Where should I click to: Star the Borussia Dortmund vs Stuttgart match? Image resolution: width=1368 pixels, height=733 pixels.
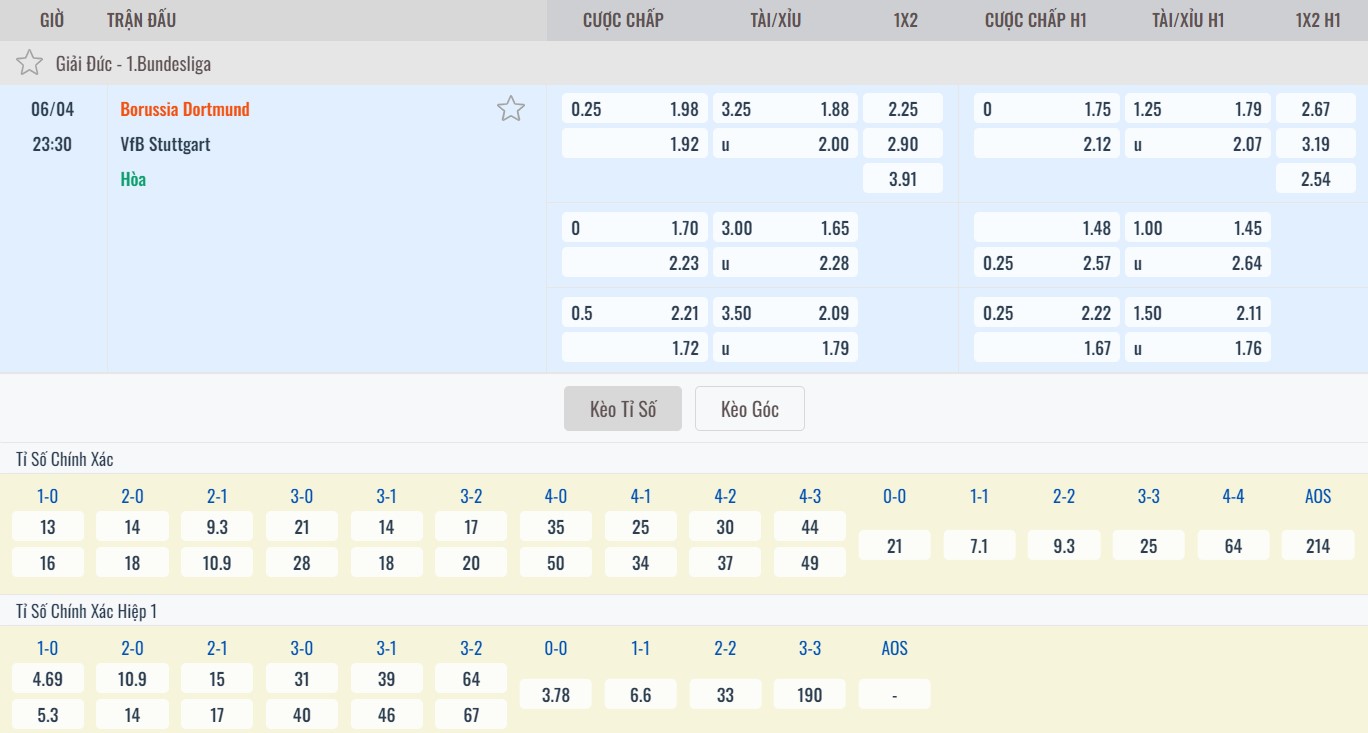pos(511,109)
